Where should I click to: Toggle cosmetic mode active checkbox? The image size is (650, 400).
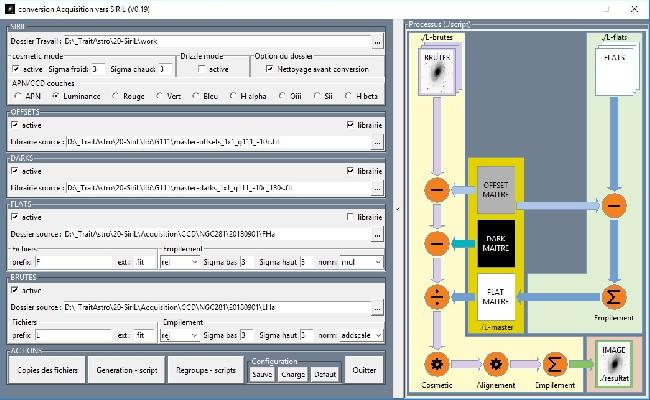coord(15,69)
